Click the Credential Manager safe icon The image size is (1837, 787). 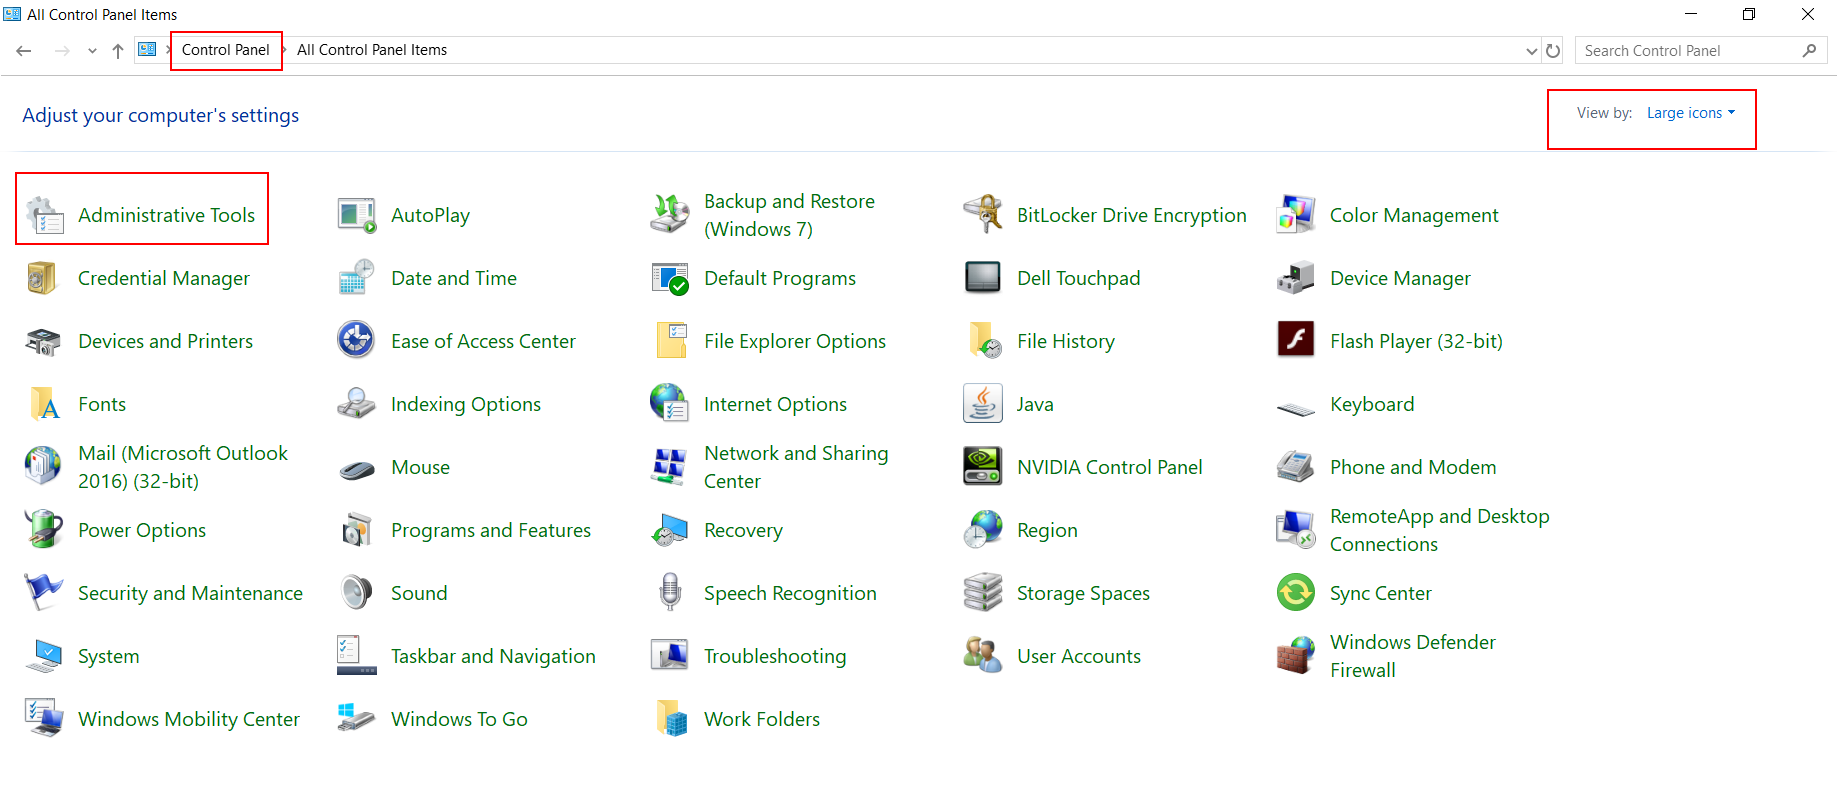click(44, 278)
